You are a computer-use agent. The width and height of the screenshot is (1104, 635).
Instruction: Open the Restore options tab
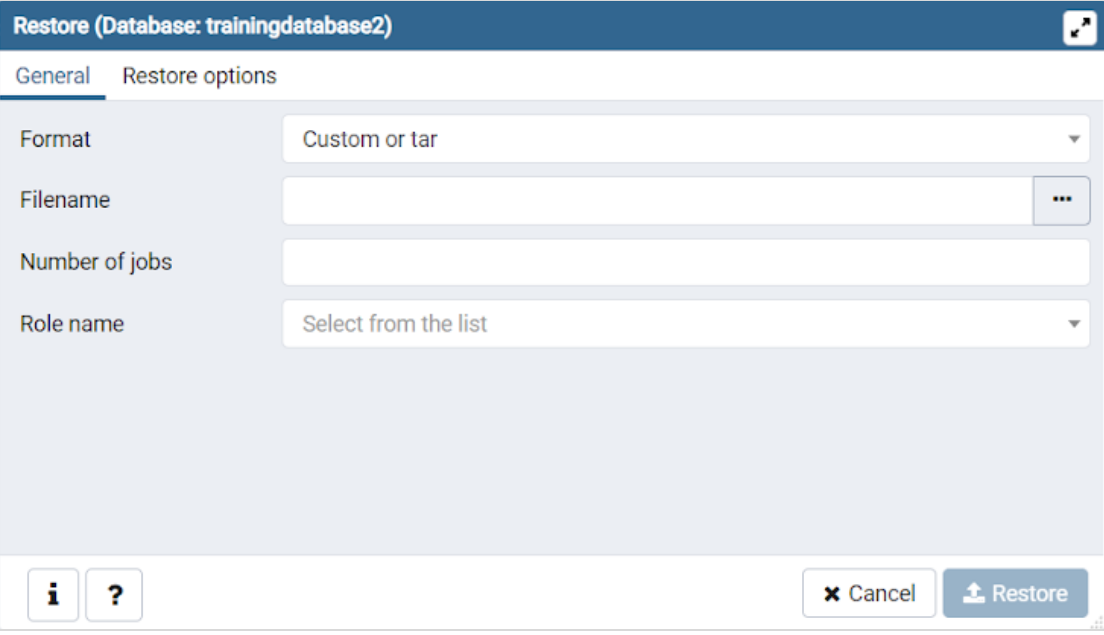(199, 76)
